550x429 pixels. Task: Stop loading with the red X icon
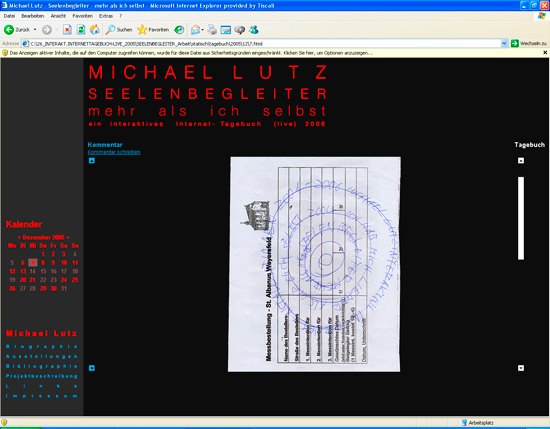point(67,30)
